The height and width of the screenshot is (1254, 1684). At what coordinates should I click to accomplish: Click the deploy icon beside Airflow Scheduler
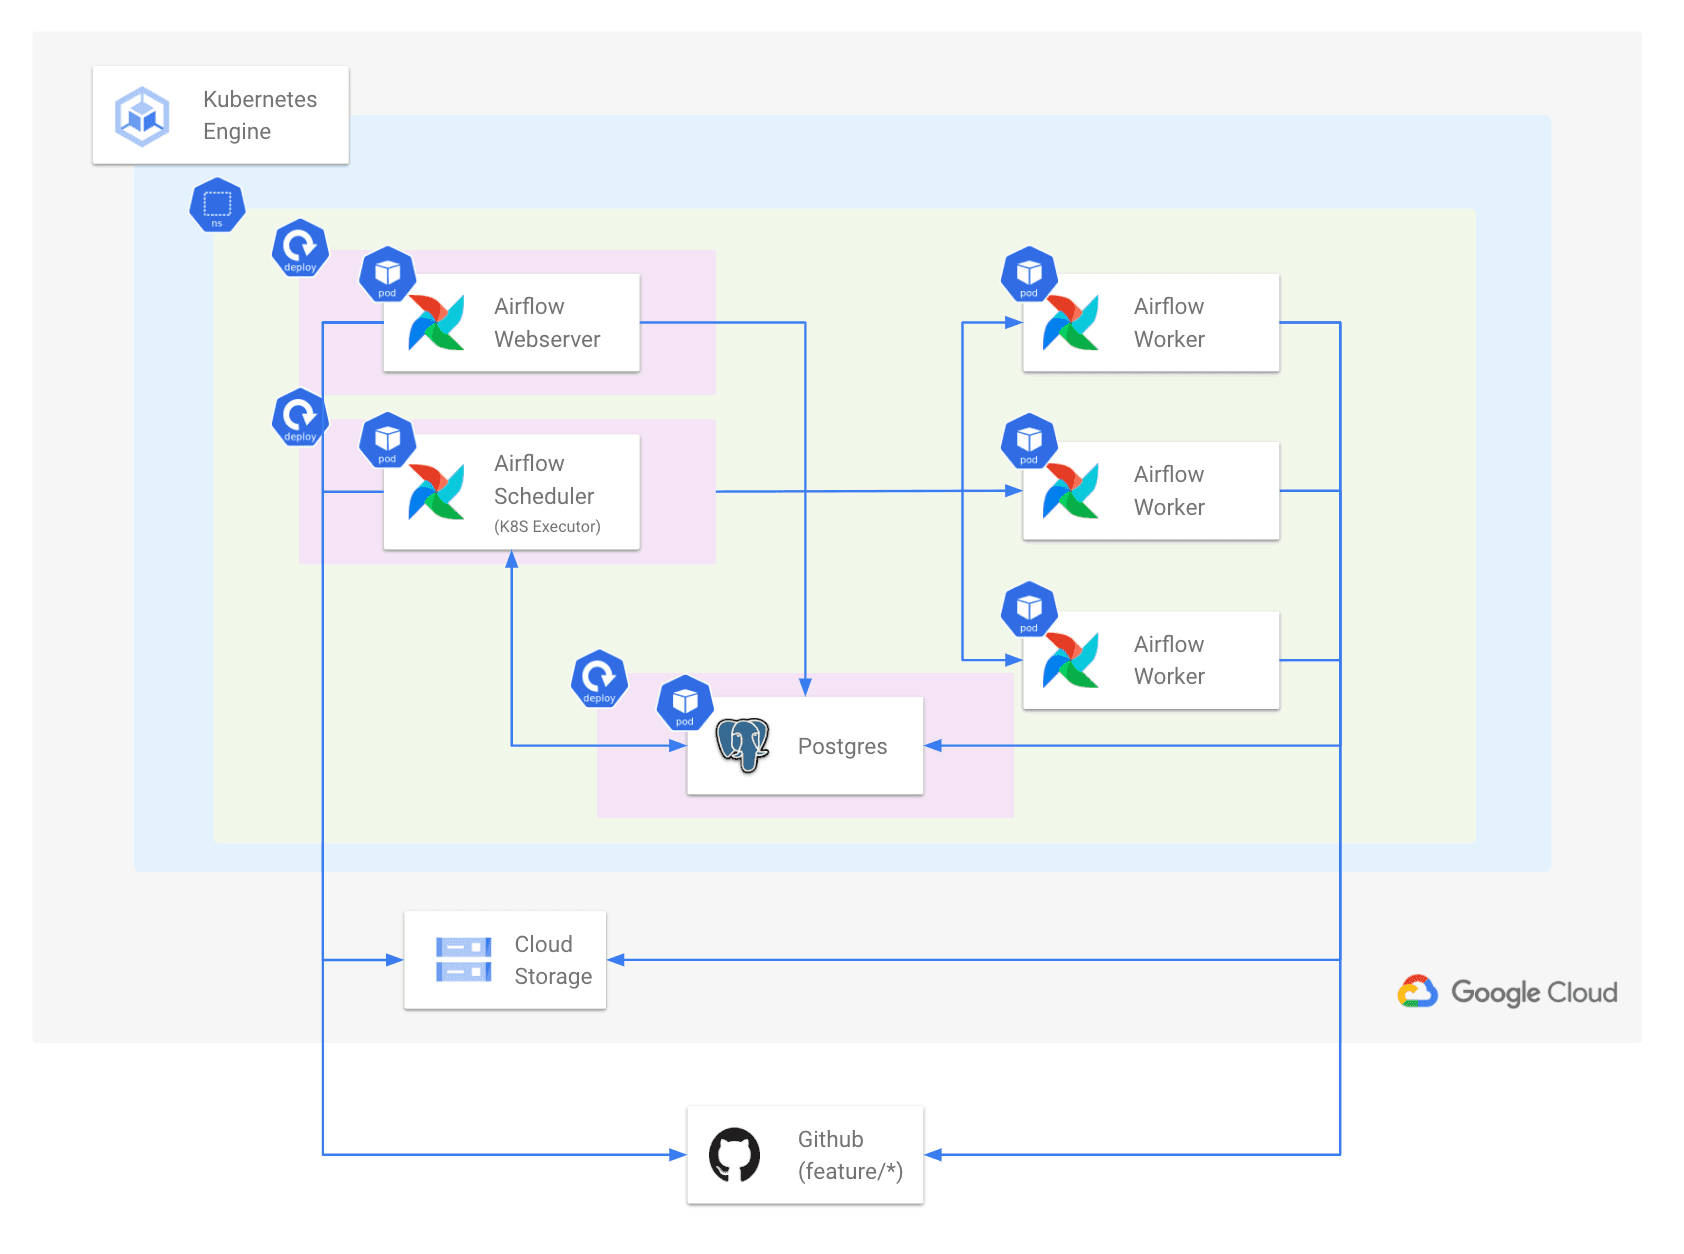(300, 417)
